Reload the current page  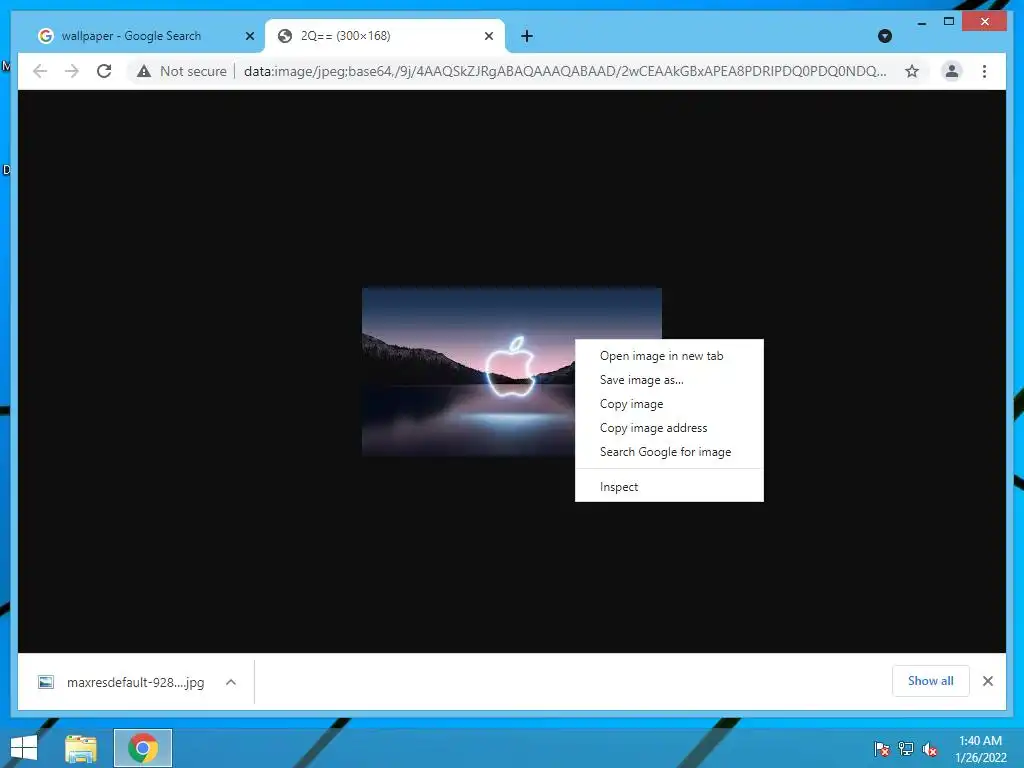point(104,71)
